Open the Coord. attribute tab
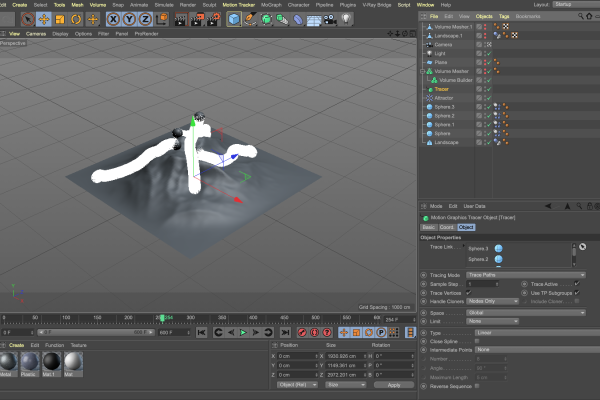Image resolution: width=600 pixels, height=400 pixels. coord(447,227)
